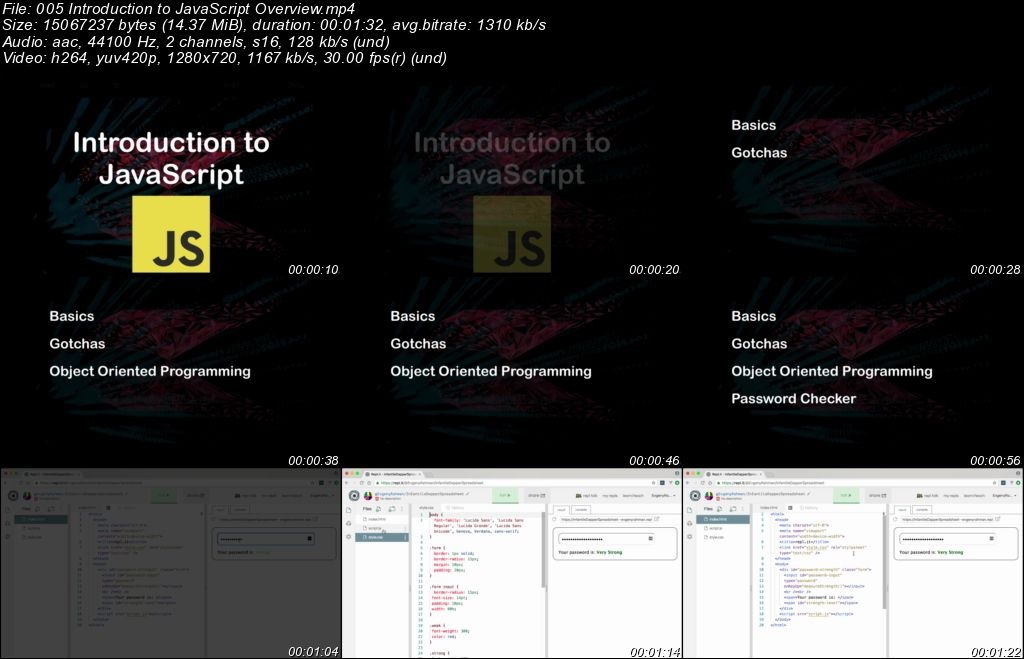
Task: Select the result tab in the 00:01:22 frame
Action: pos(903,509)
